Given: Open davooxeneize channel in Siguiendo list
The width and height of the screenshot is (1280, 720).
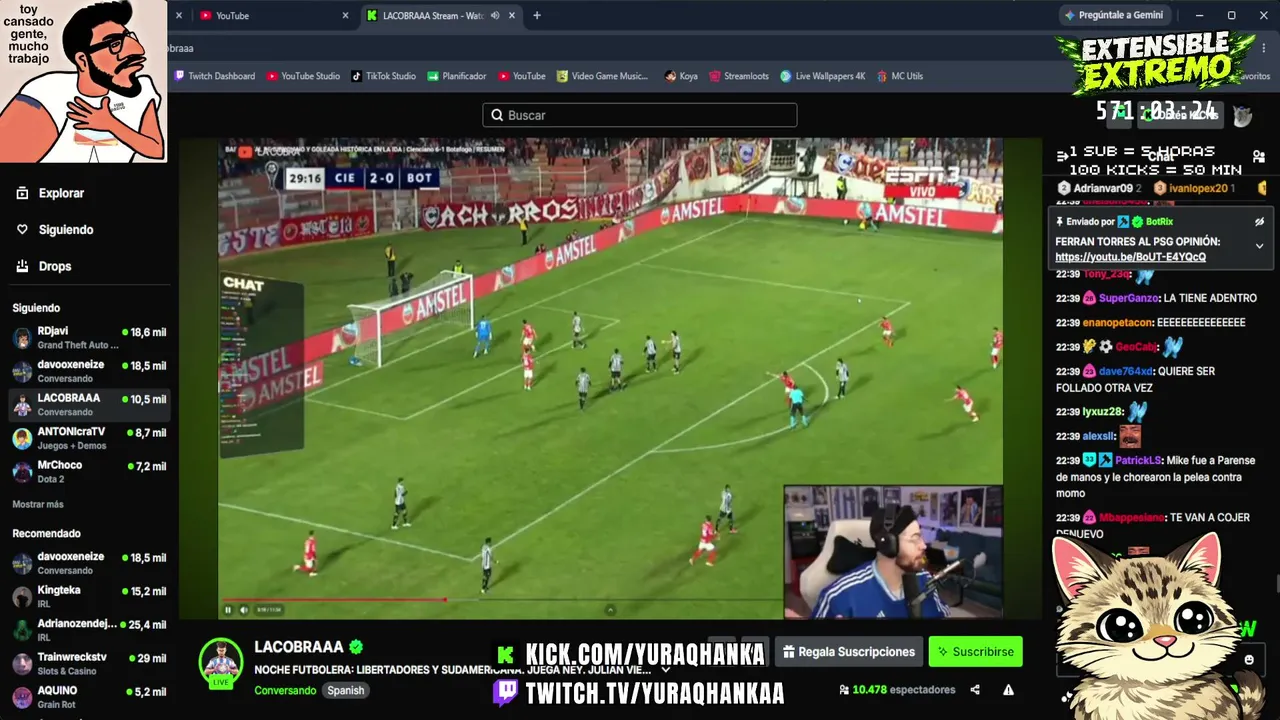Looking at the screenshot, I should point(88,371).
